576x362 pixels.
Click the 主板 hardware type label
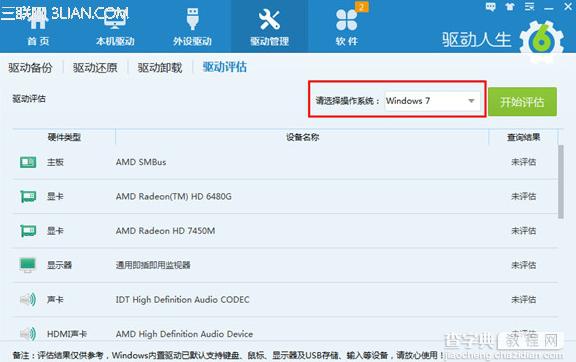click(55, 162)
